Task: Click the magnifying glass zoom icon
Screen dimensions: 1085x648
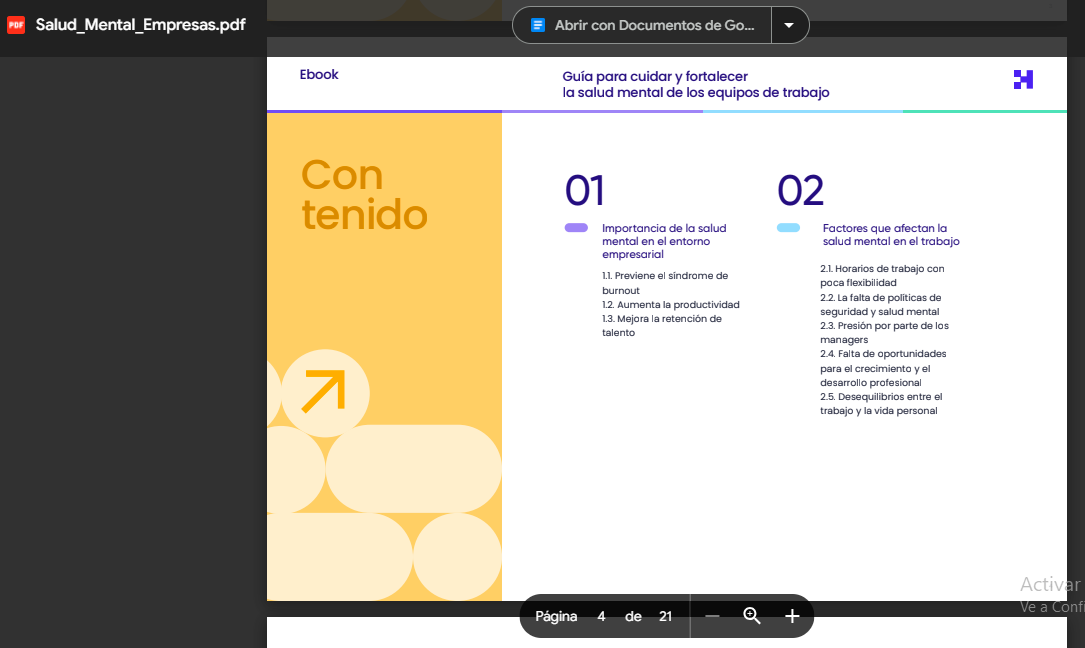Action: pos(751,616)
